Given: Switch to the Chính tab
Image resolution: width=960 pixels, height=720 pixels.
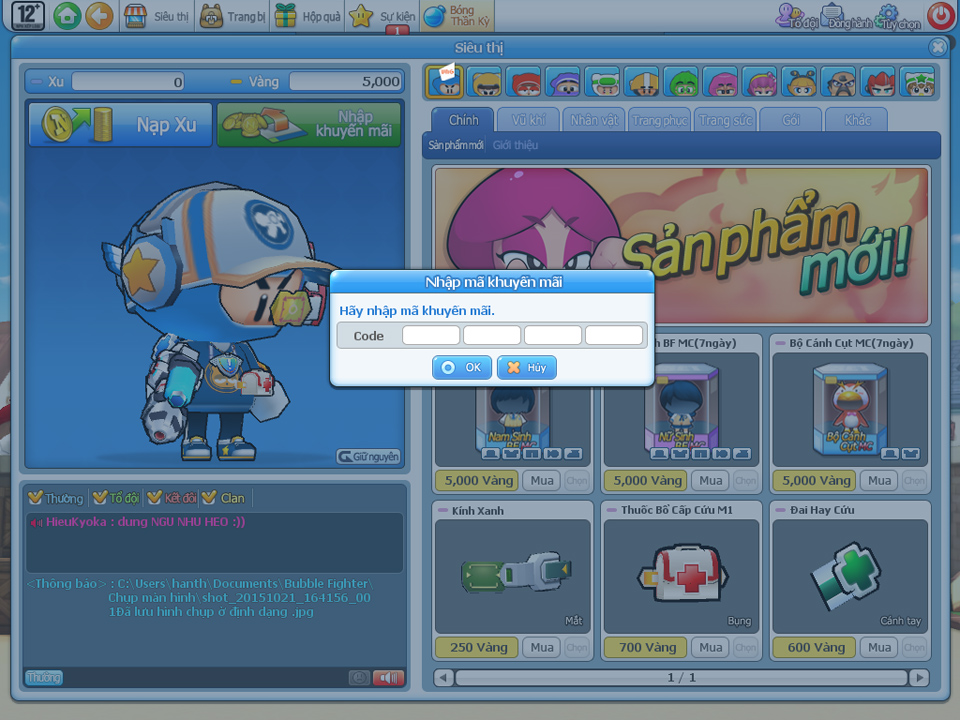Looking at the screenshot, I should coord(463,120).
